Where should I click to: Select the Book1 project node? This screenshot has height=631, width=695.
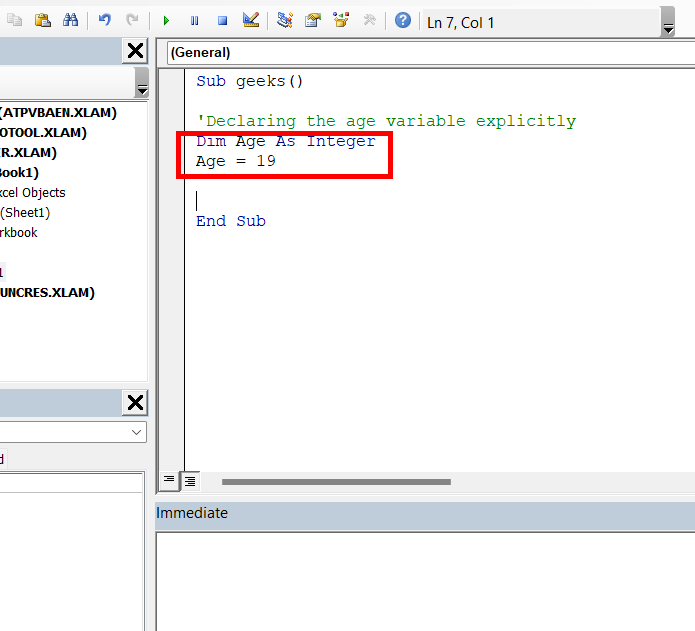coord(20,172)
